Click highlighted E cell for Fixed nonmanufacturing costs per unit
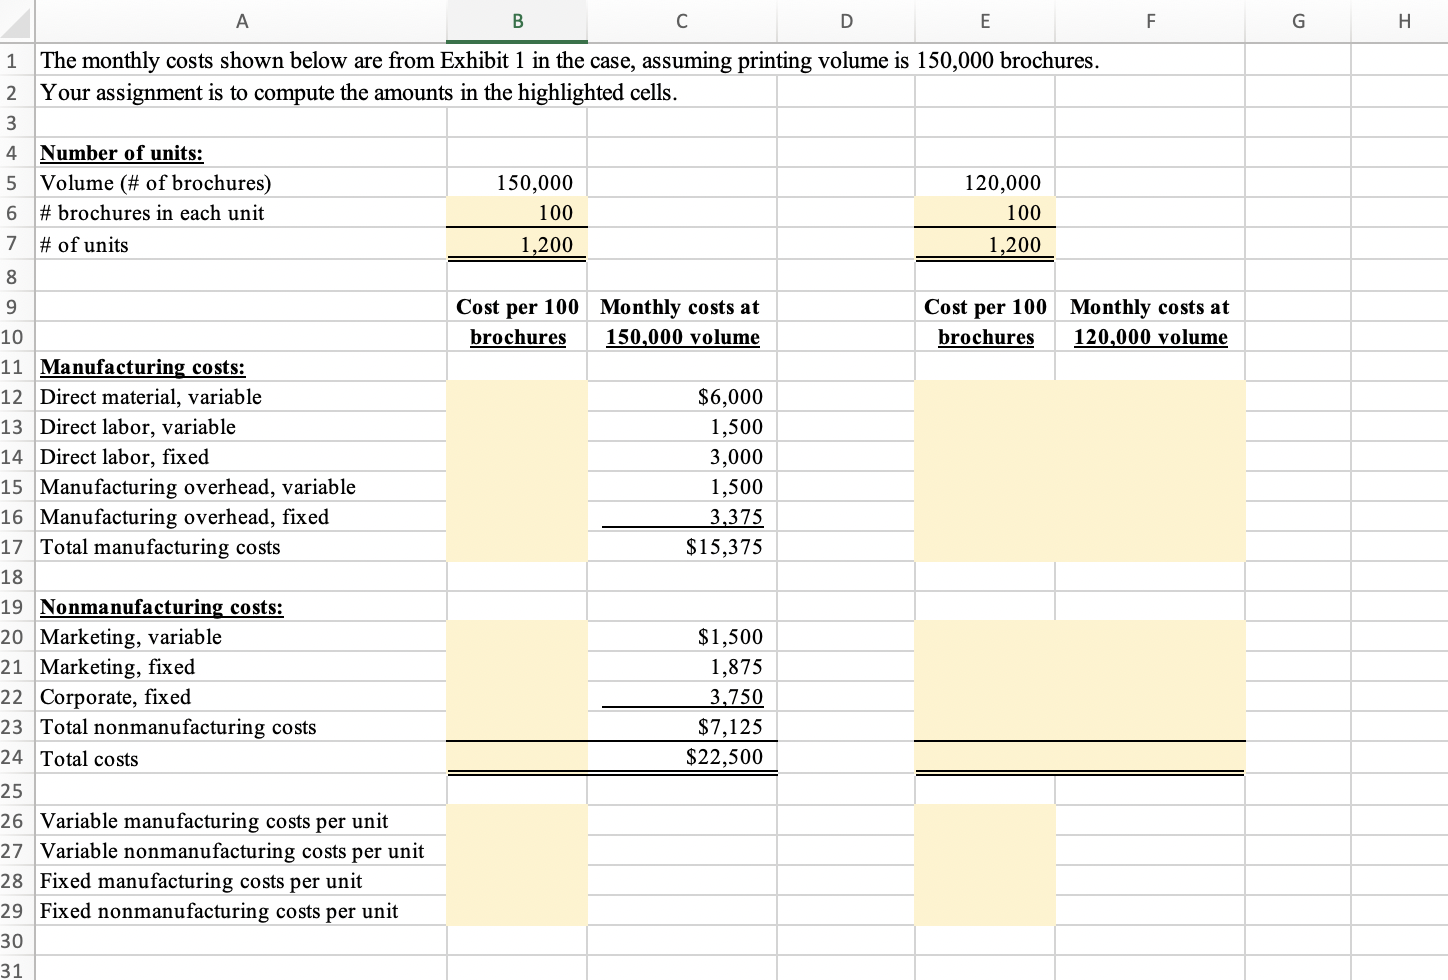1448x980 pixels. click(x=985, y=911)
